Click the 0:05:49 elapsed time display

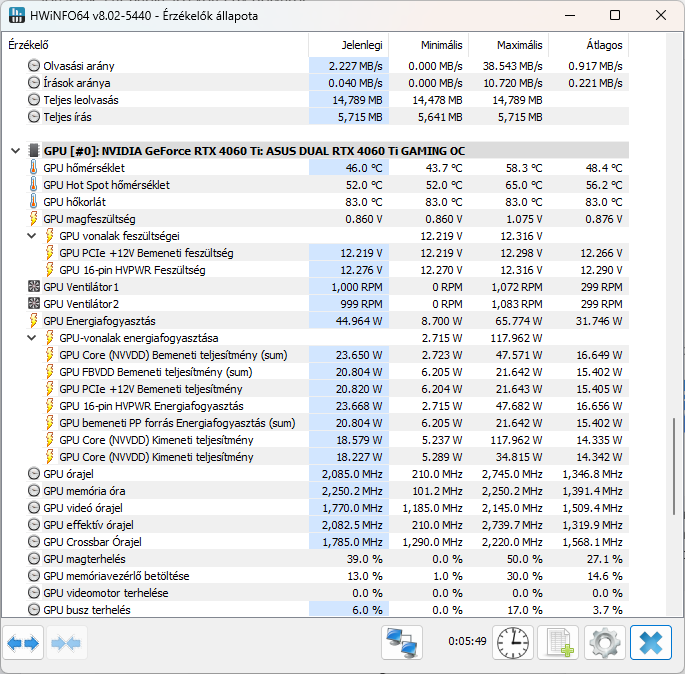click(x=467, y=641)
